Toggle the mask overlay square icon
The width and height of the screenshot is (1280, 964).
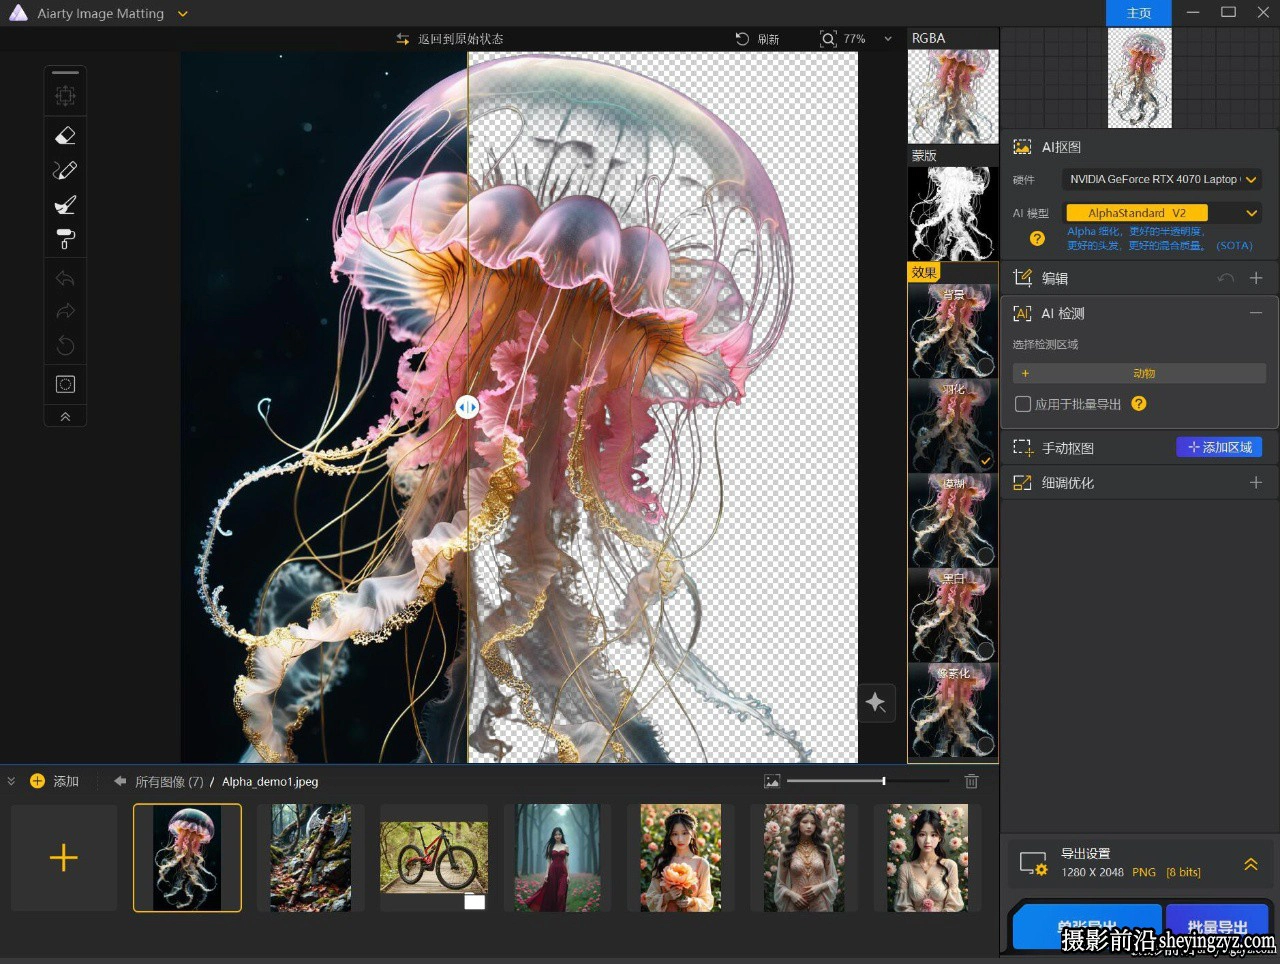[65, 384]
